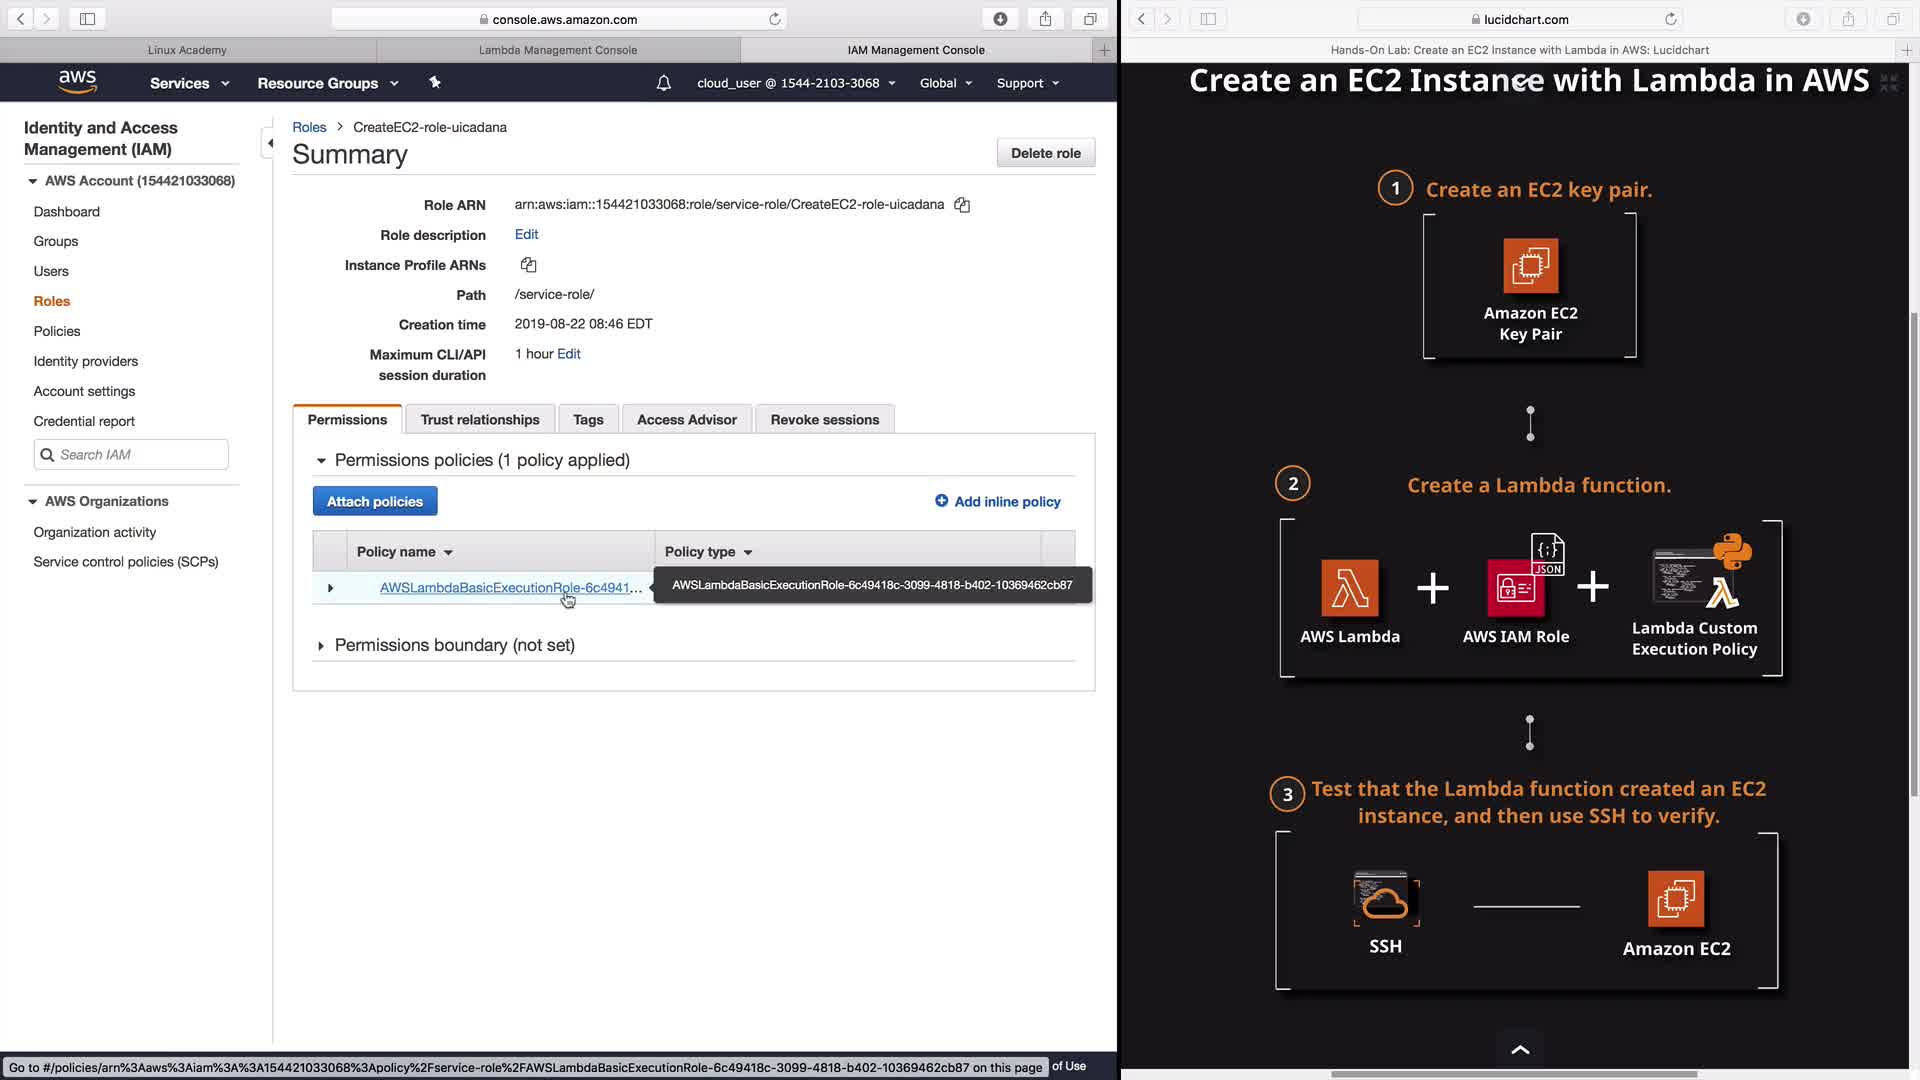
Task: Click the AWS logo home icon
Action: coord(77,83)
